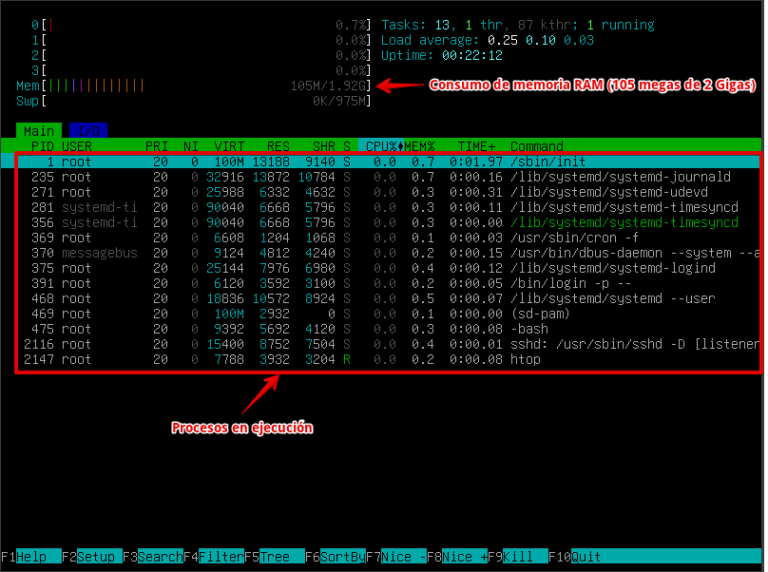The width and height of the screenshot is (768, 572).
Task: Click the CPU 1 usage meter
Action: pyautogui.click(x=201, y=40)
